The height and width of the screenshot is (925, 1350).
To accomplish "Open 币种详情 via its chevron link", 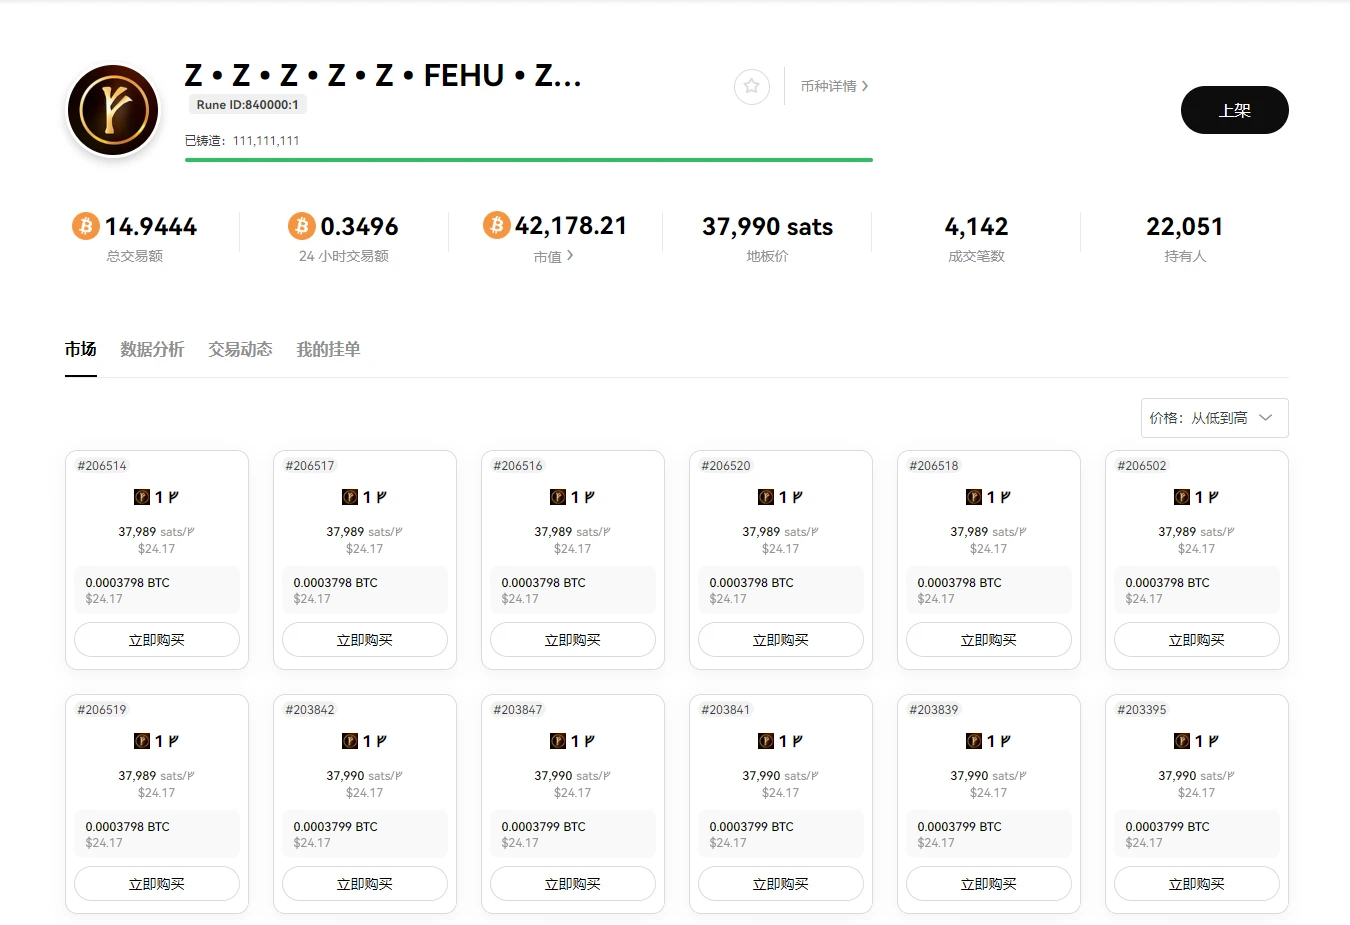I will pyautogui.click(x=834, y=86).
